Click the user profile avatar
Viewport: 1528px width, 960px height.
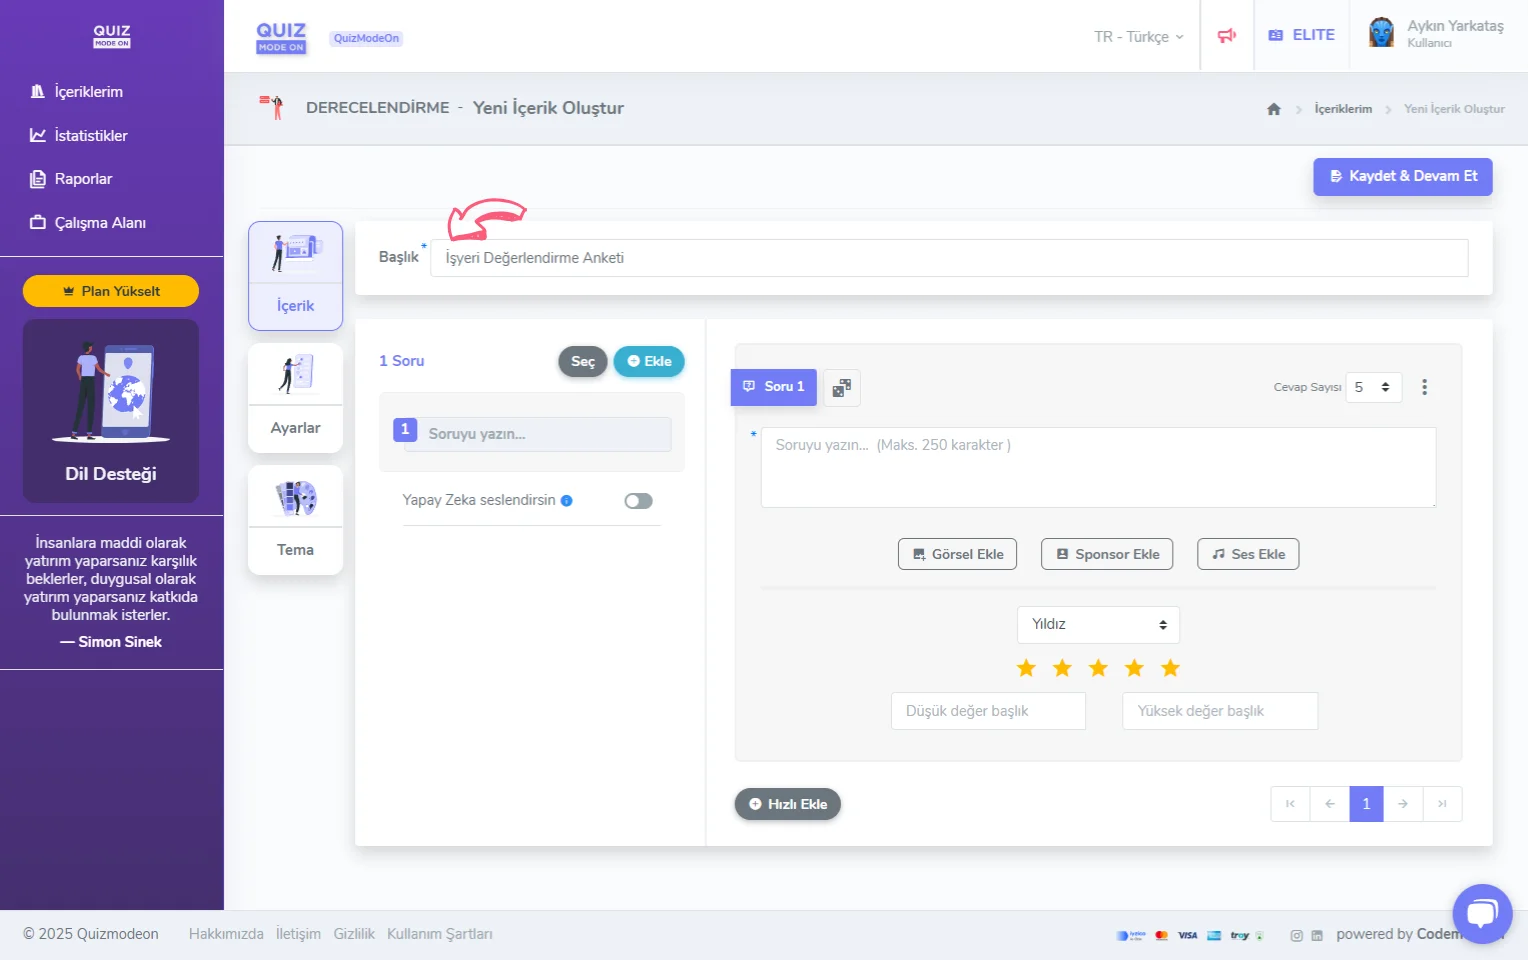click(x=1381, y=33)
